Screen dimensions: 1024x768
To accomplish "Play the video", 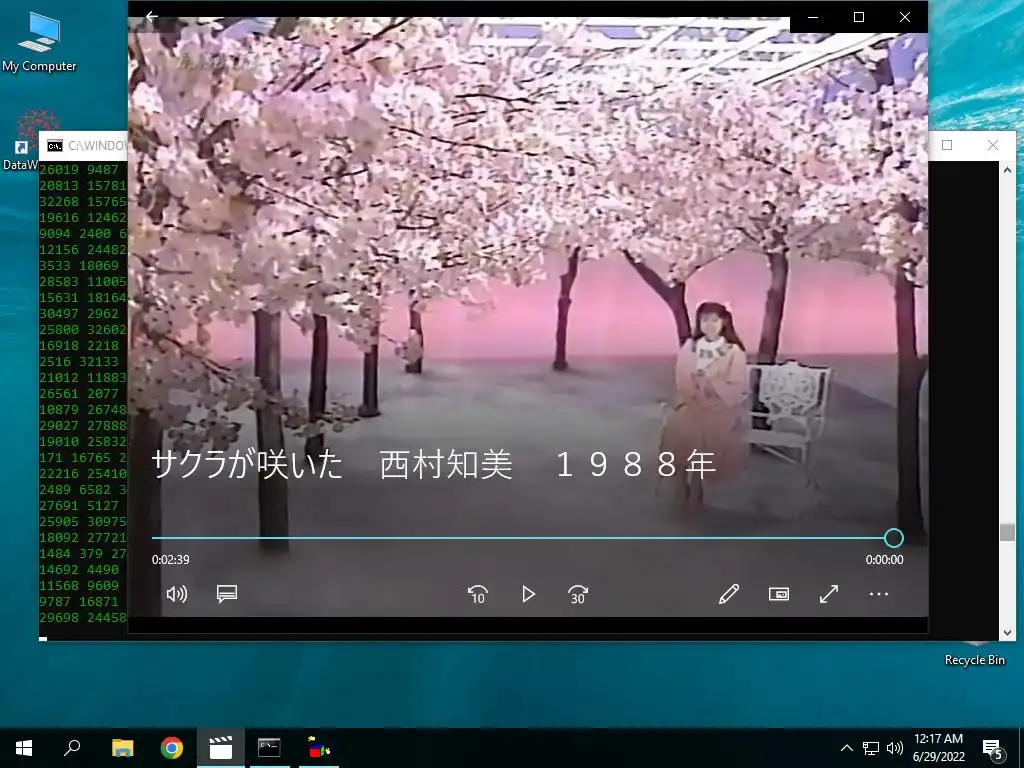I will 528,594.
